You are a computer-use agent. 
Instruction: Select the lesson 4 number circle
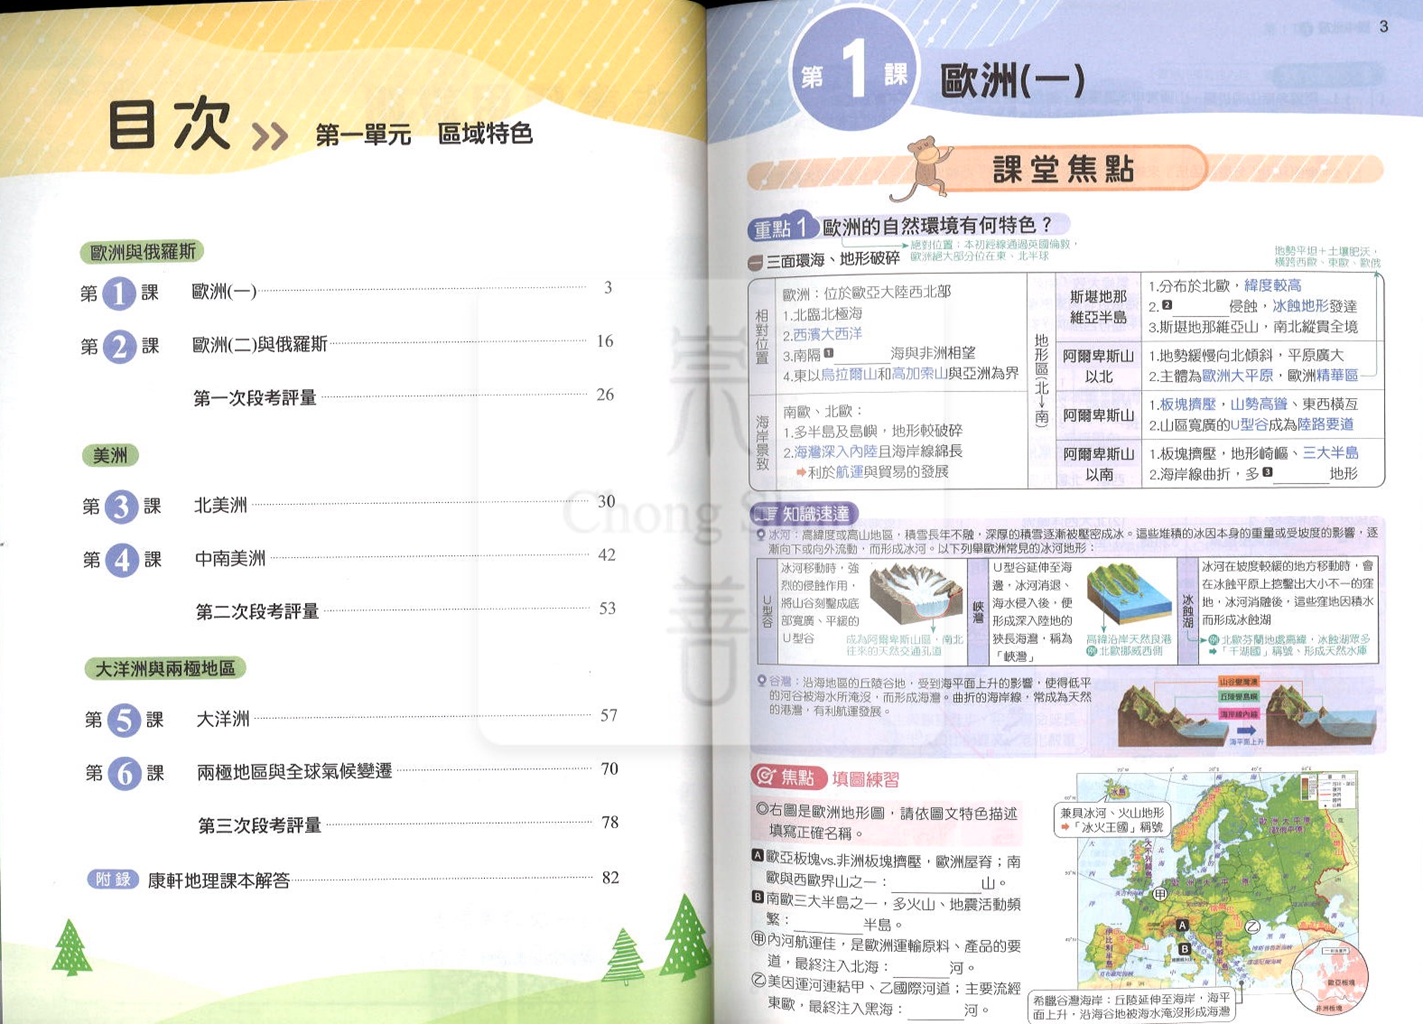click(x=122, y=560)
